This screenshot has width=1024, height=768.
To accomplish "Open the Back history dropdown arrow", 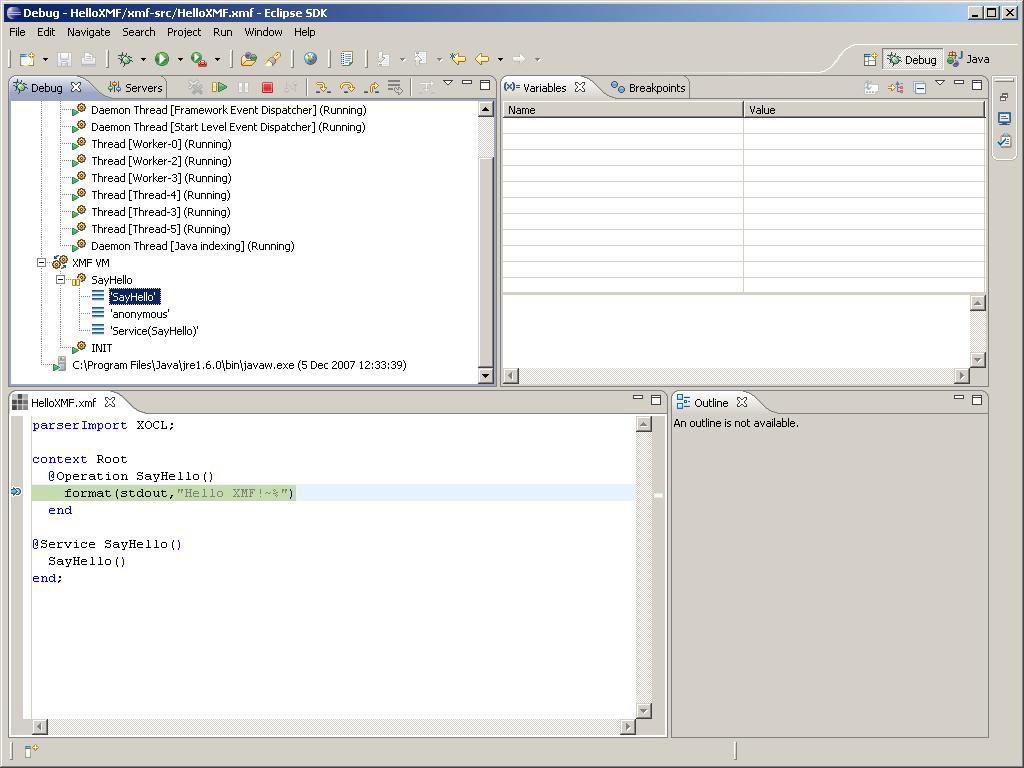I will click(500, 59).
